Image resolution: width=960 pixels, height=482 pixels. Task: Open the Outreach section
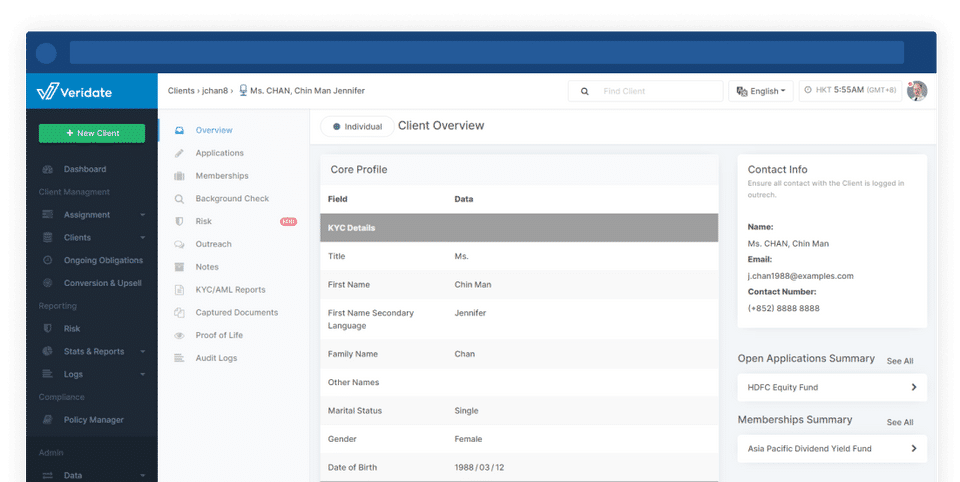[213, 244]
